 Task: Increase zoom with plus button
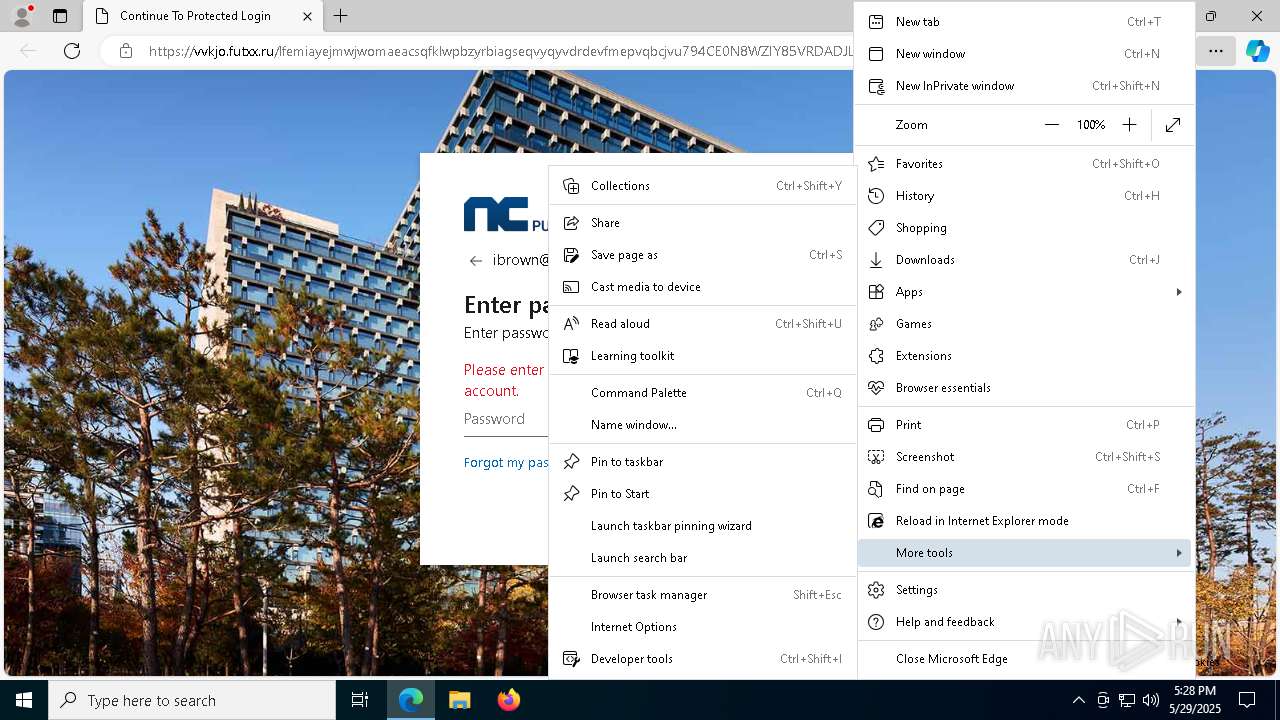tap(1129, 125)
